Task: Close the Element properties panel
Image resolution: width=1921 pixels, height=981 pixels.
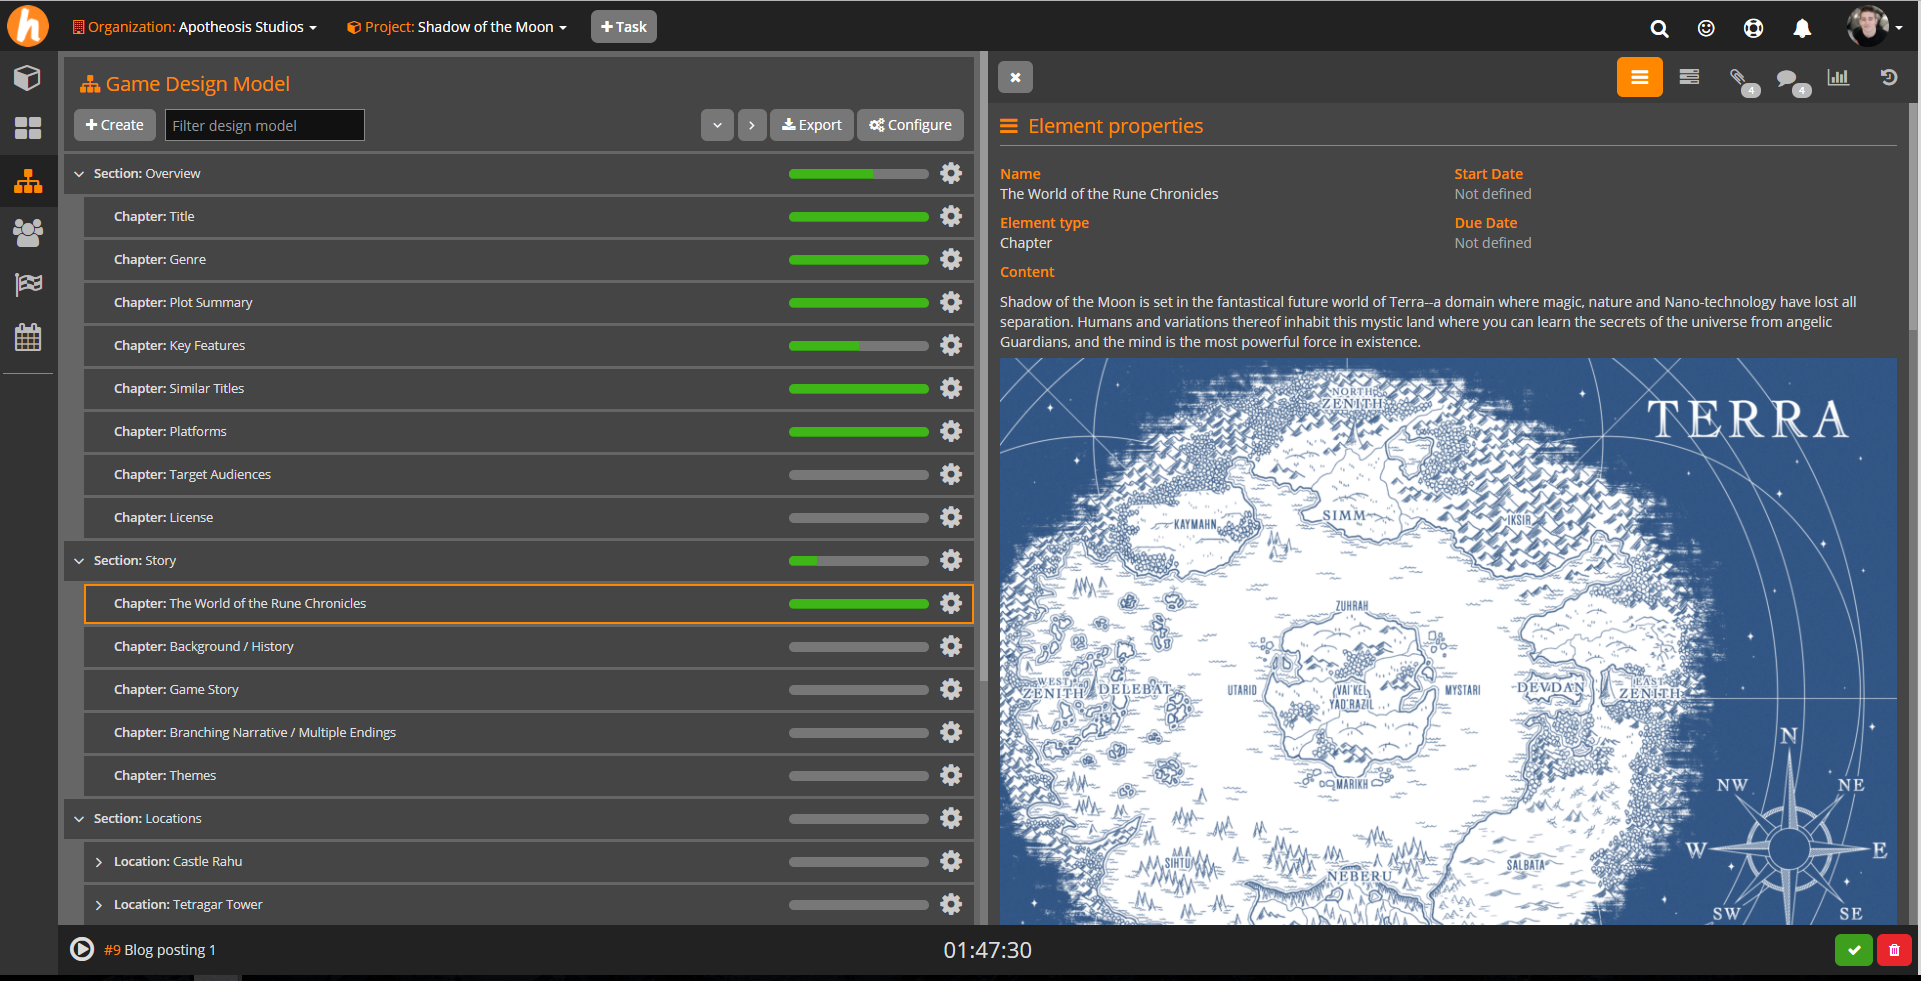Action: pyautogui.click(x=1015, y=77)
